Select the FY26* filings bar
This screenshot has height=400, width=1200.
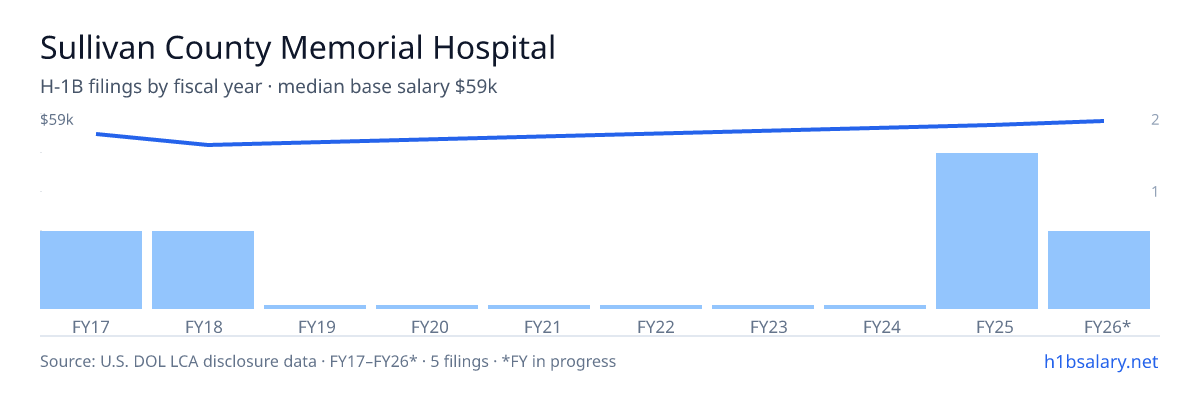tap(1099, 270)
